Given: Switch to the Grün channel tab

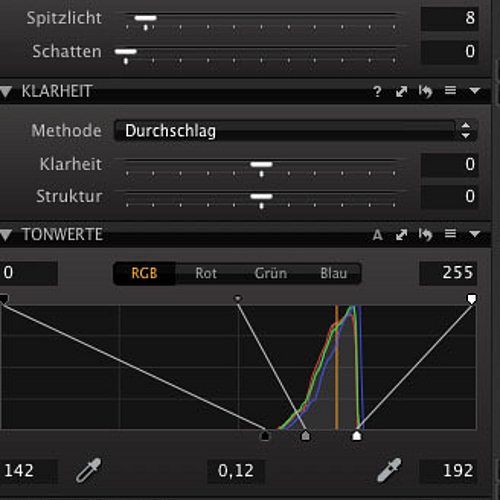Looking at the screenshot, I should [x=270, y=273].
